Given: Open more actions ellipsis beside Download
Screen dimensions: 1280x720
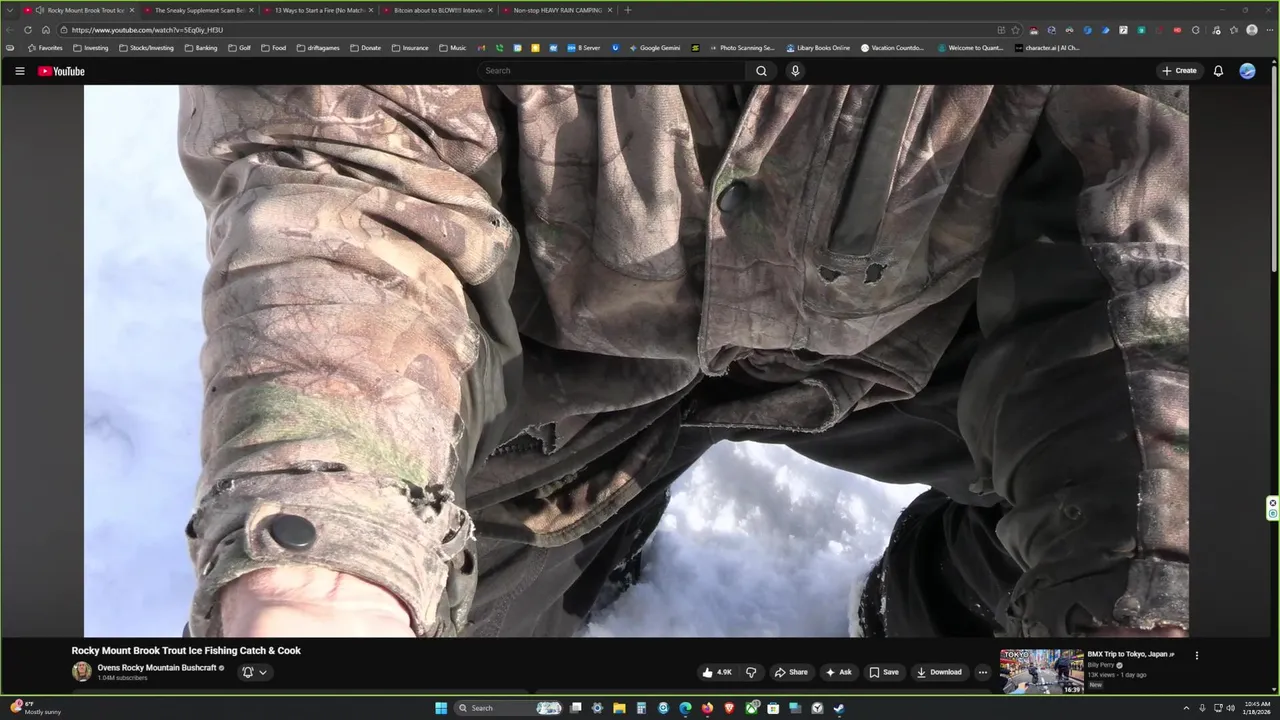Looking at the screenshot, I should tap(982, 672).
